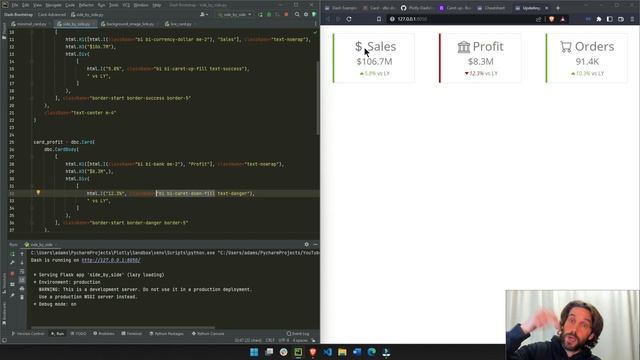
Task: Open Run panel settings gear
Action: [x=307, y=244]
